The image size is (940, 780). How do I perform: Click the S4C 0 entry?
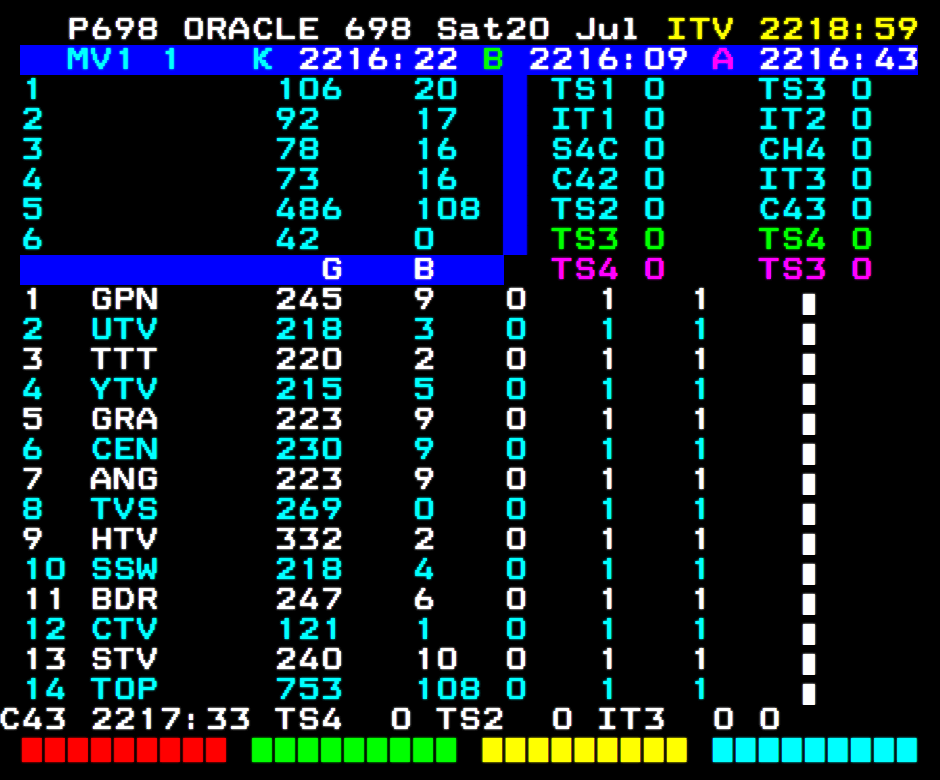click(x=608, y=149)
